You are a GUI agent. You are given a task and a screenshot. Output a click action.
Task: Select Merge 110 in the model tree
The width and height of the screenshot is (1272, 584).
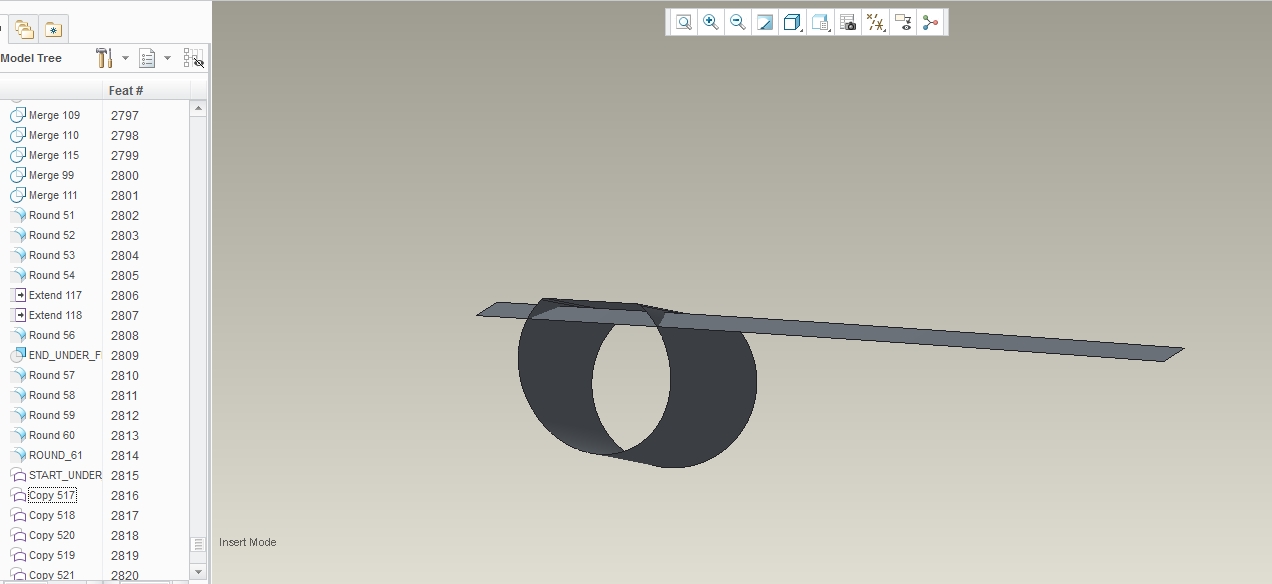point(54,135)
